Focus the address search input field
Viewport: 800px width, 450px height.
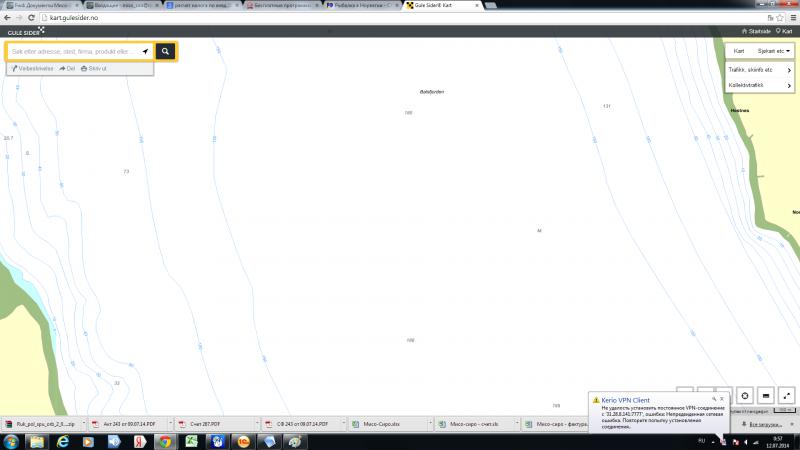pyautogui.click(x=75, y=51)
